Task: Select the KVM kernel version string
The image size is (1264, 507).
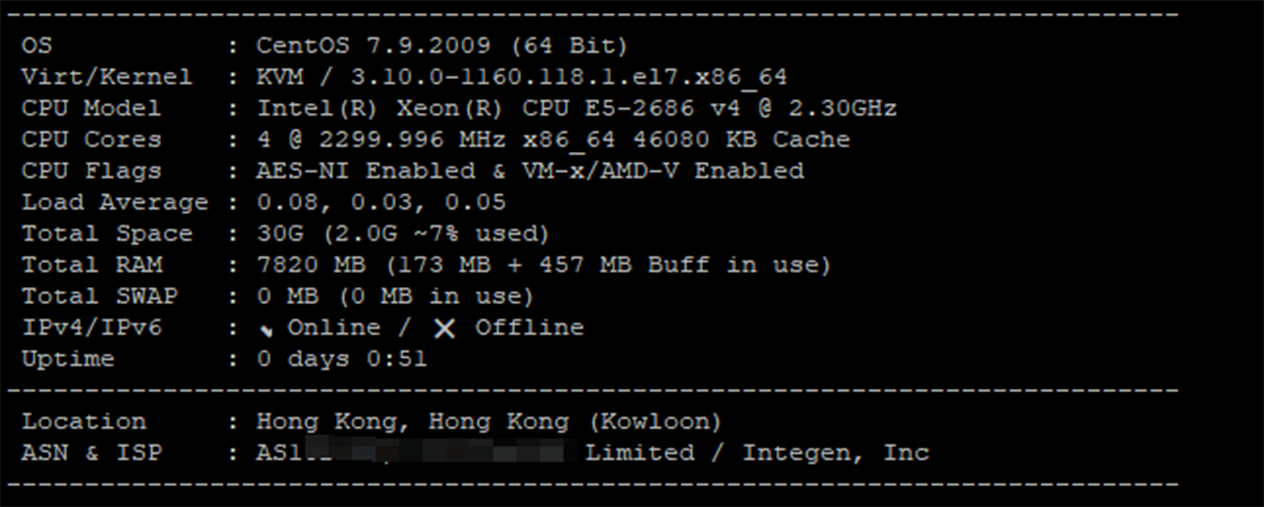Action: pyautogui.click(x=522, y=78)
